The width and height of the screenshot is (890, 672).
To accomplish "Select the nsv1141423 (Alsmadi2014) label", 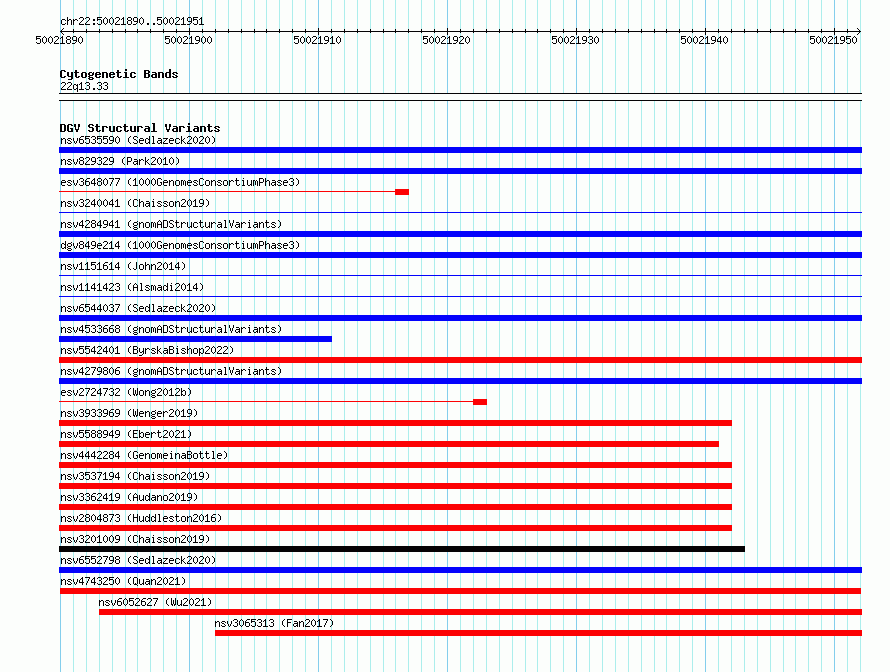I will (x=132, y=287).
